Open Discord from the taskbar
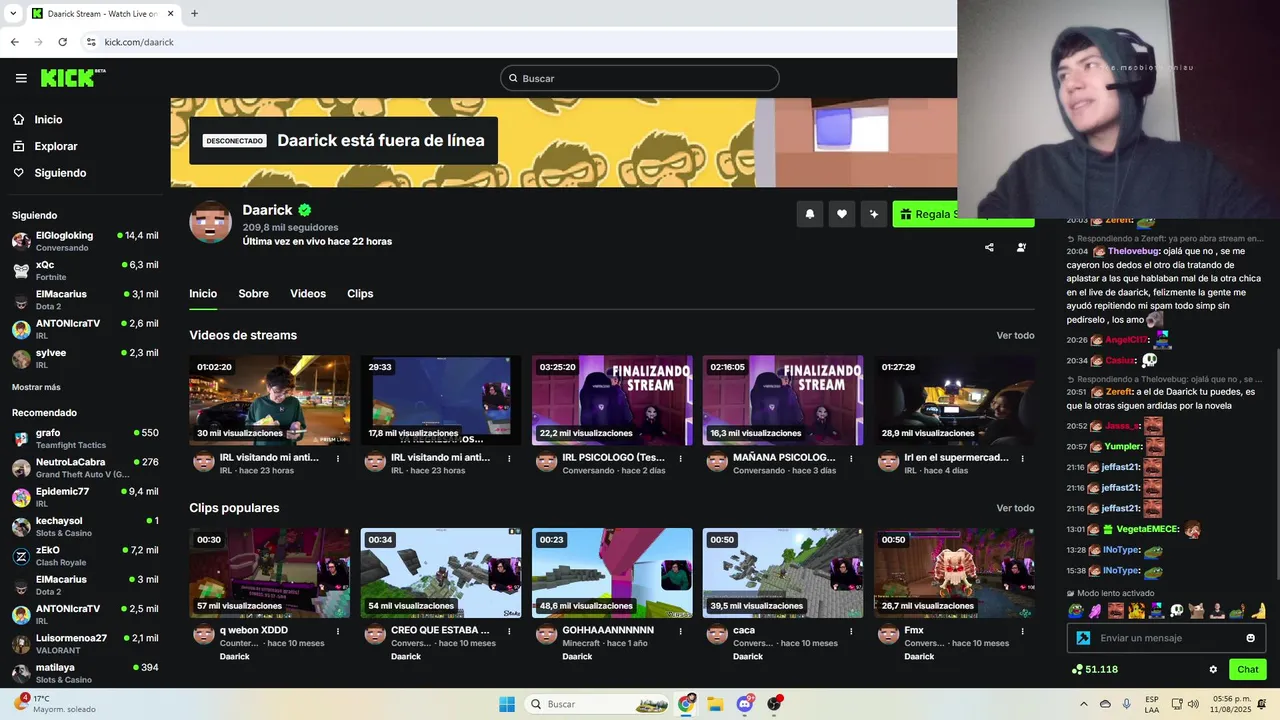Viewport: 1280px width, 720px height. [745, 704]
